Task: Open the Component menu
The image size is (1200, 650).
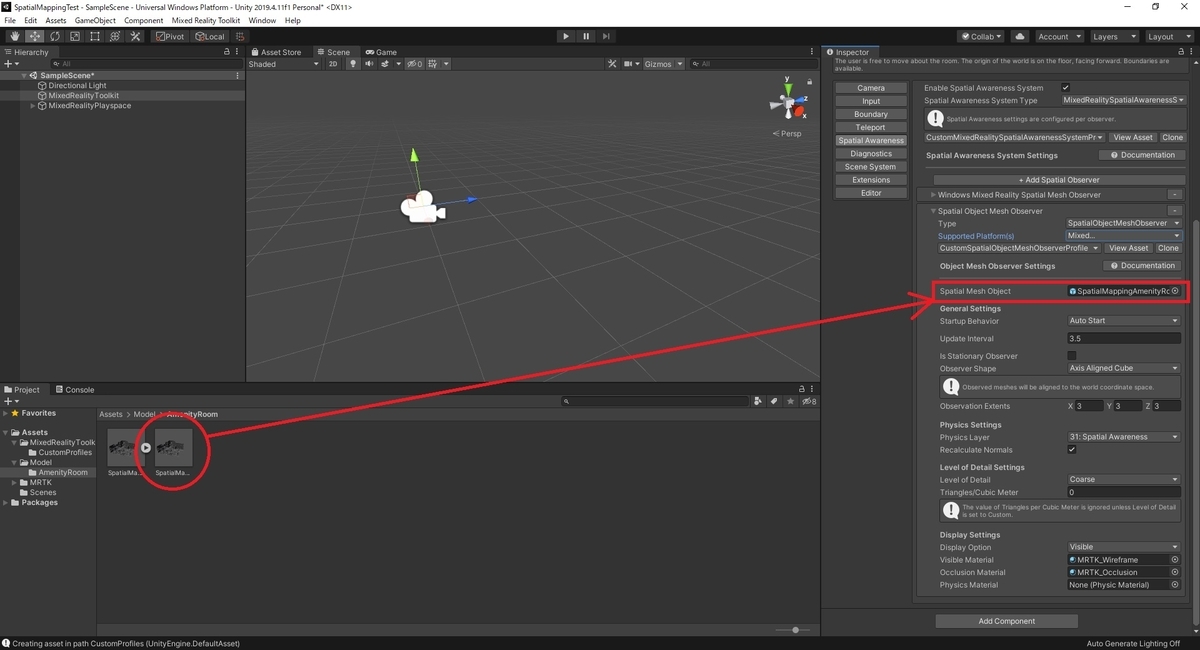Action: point(143,20)
